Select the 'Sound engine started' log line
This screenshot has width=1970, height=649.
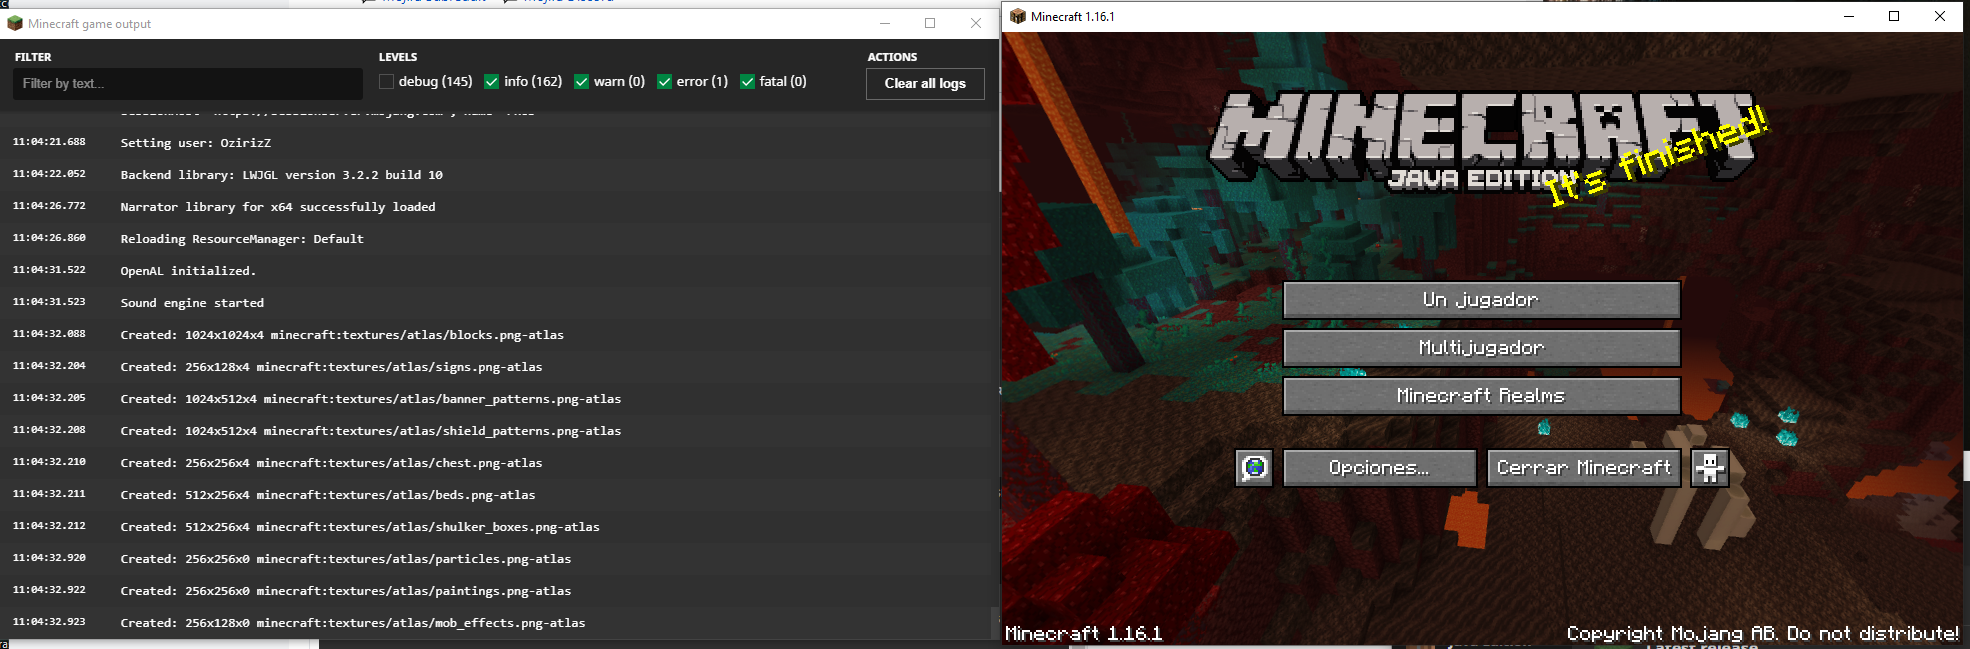tap(496, 303)
